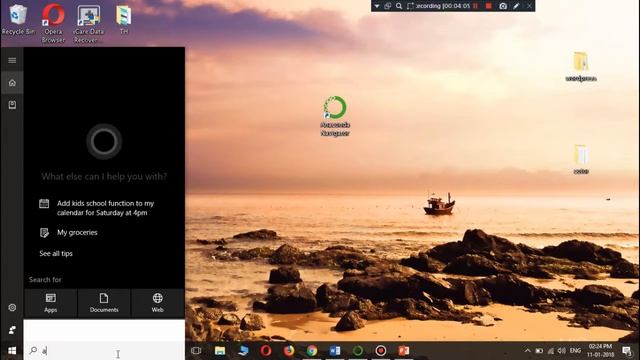Select the iCare Data Recovery desktop shortcut
The height and width of the screenshot is (360, 640).
click(x=88, y=24)
